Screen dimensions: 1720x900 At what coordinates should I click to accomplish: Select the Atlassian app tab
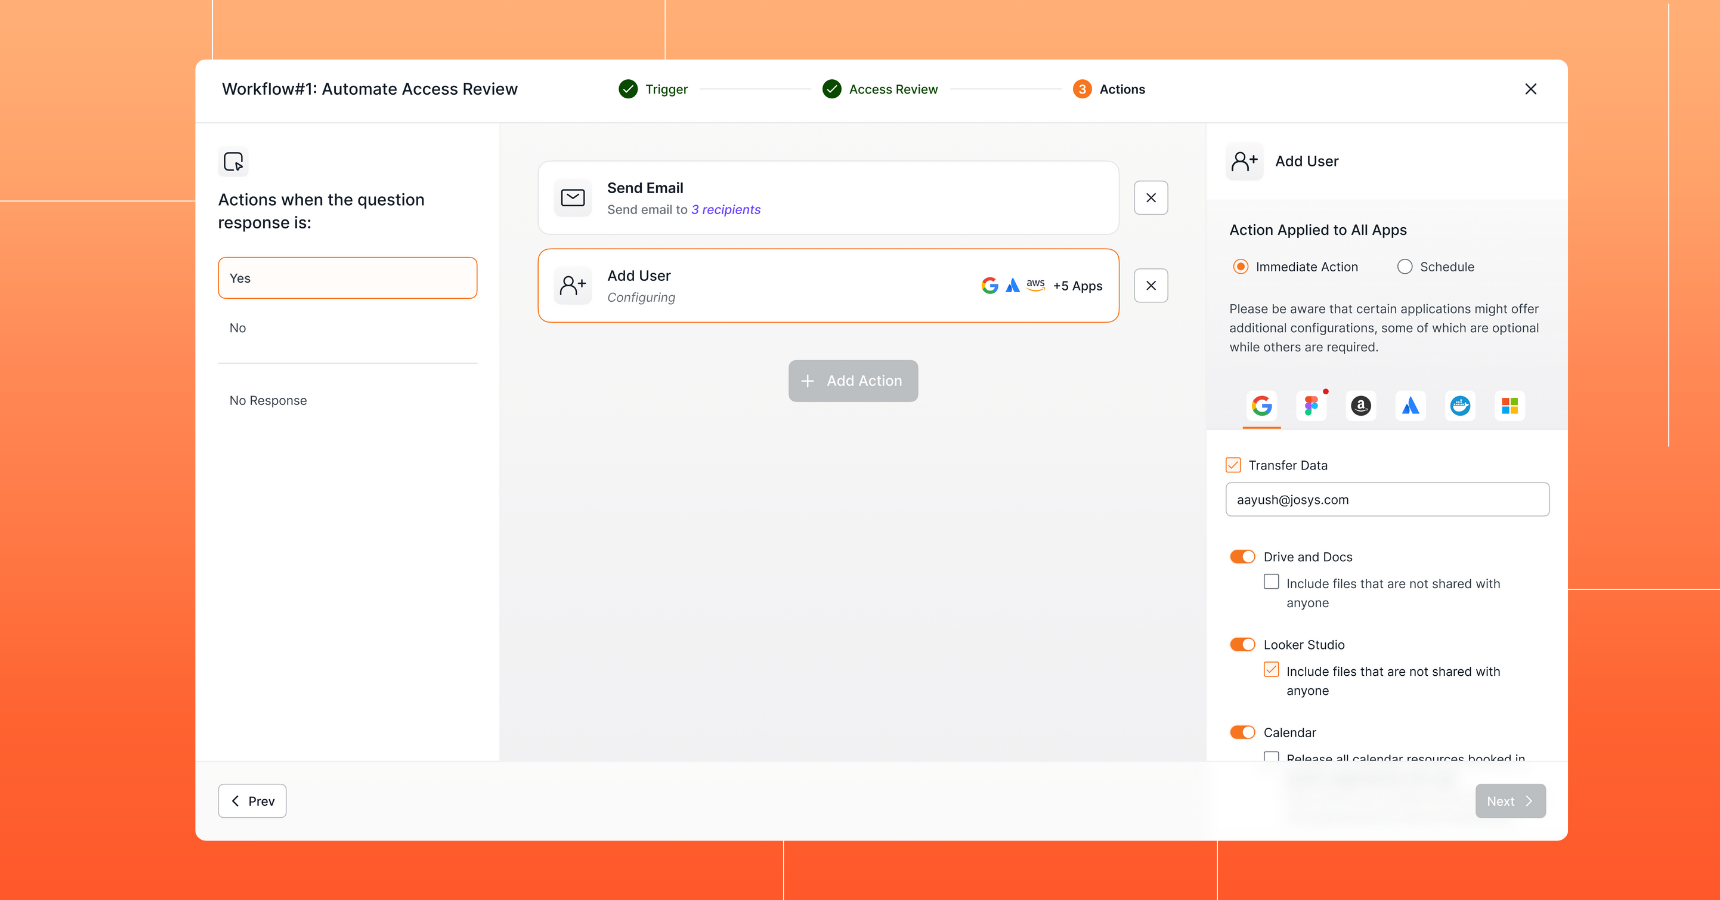coord(1411,406)
